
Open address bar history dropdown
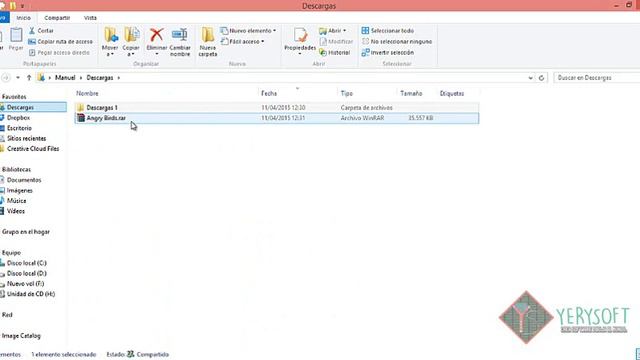(x=530, y=78)
